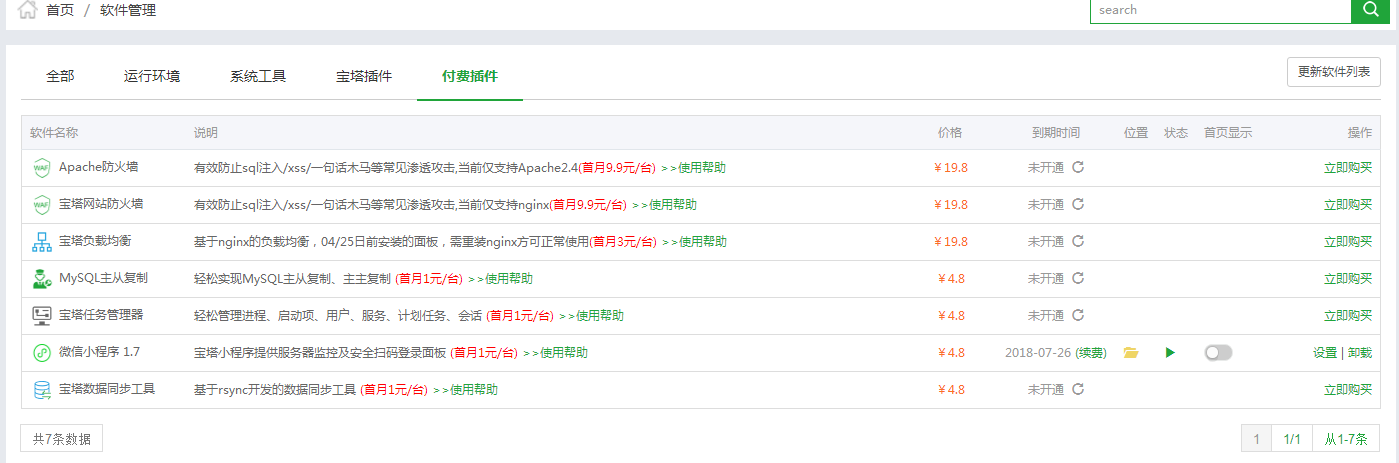Screen dimensions: 1399x463
Task: Toggle homepage display for 微信小程序
Action: click(1219, 352)
